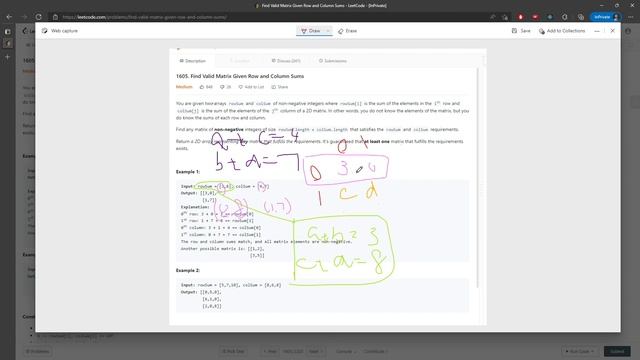Click Contribute in background LeetCode page
Screen dimensions: 640x360
click(x=375, y=351)
